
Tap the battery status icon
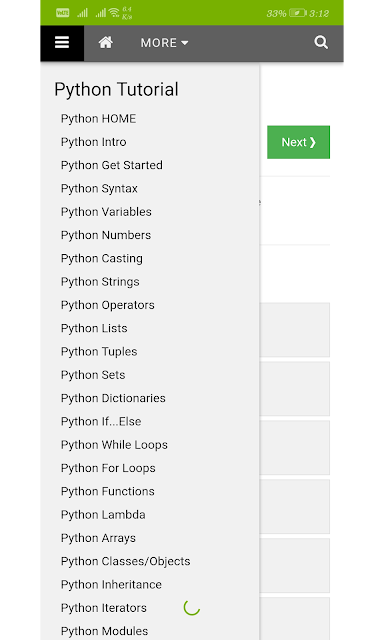pyautogui.click(x=297, y=13)
